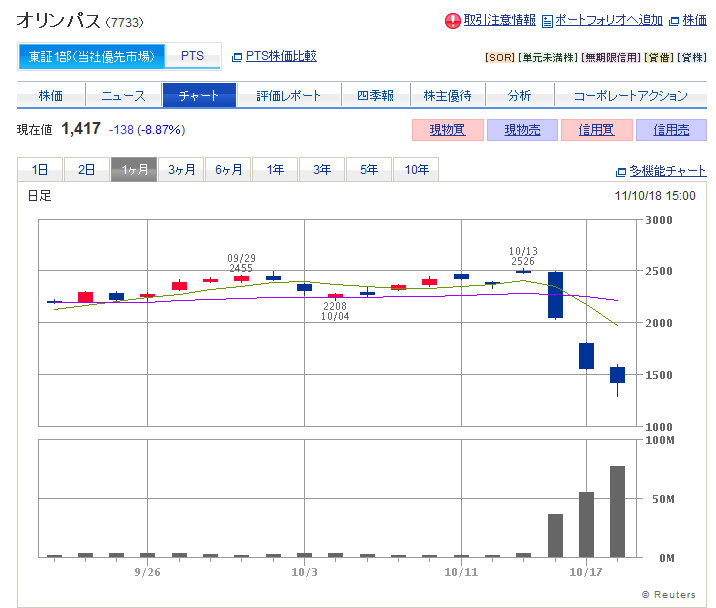The image size is (716, 608).
Task: Click the chart timestamp 11/10/18 15:00
Action: 655,196
